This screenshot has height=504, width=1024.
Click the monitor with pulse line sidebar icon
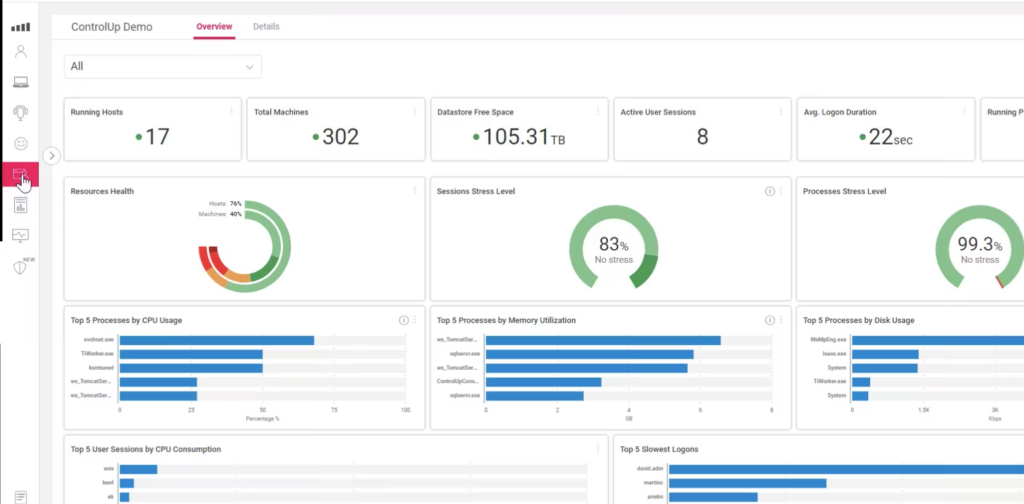[20, 236]
